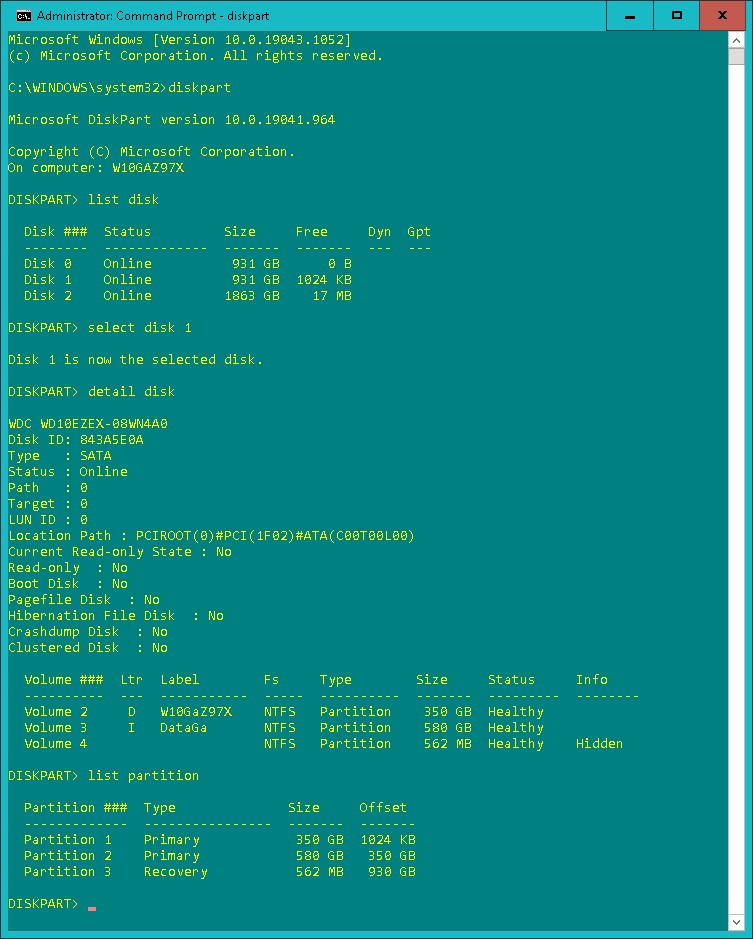753x939 pixels.
Task: Minimize the Command Prompt window
Action: tap(630, 16)
